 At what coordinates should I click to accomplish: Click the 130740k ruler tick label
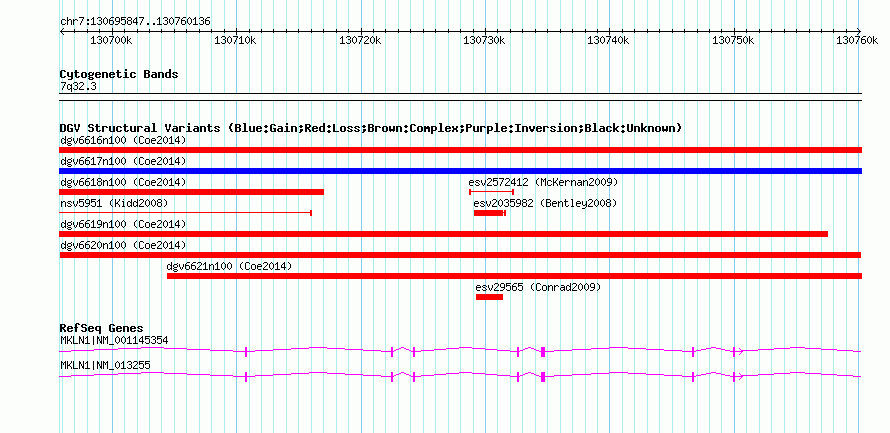point(608,40)
